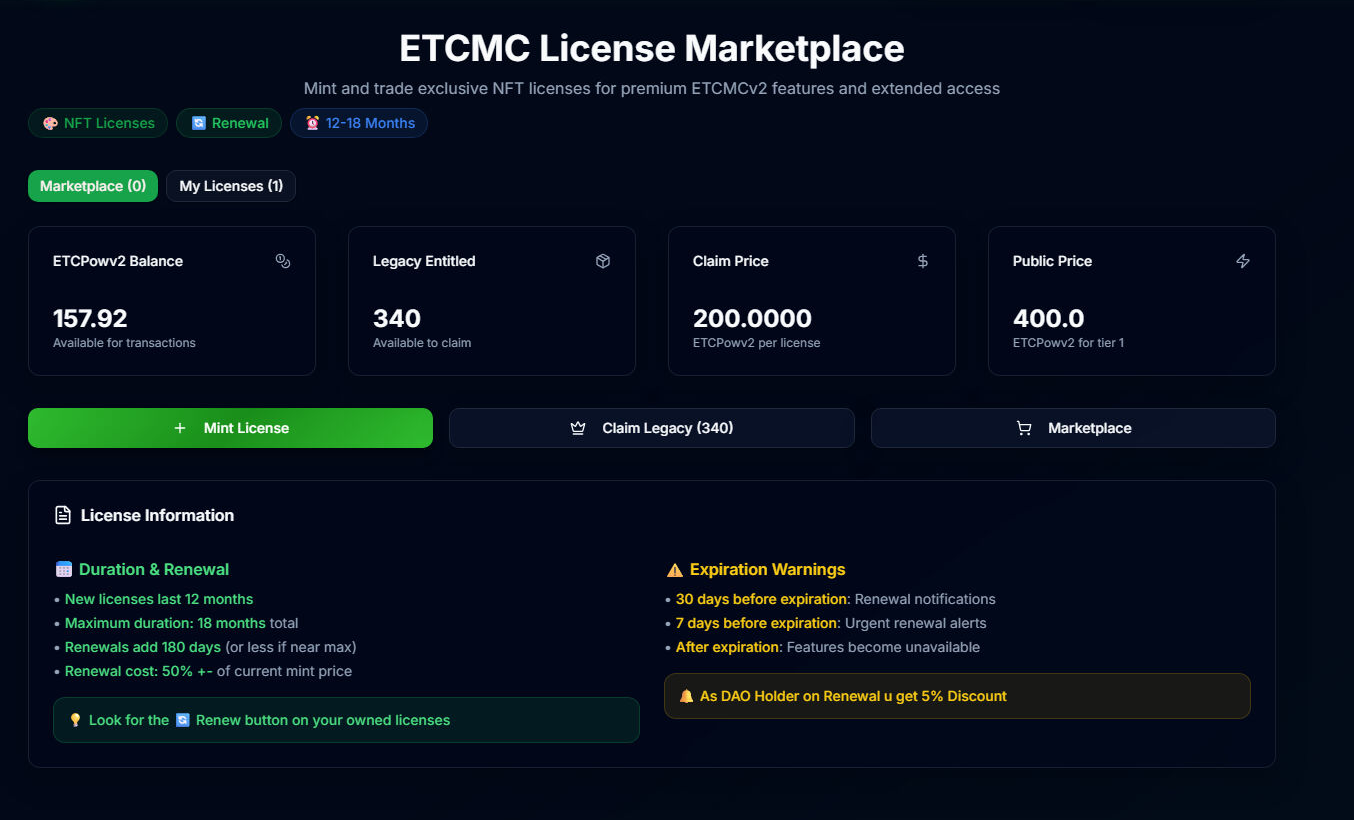Viewport: 1354px width, 820px height.
Task: Click the crown icon beside Claim Legacy
Action: 577,428
